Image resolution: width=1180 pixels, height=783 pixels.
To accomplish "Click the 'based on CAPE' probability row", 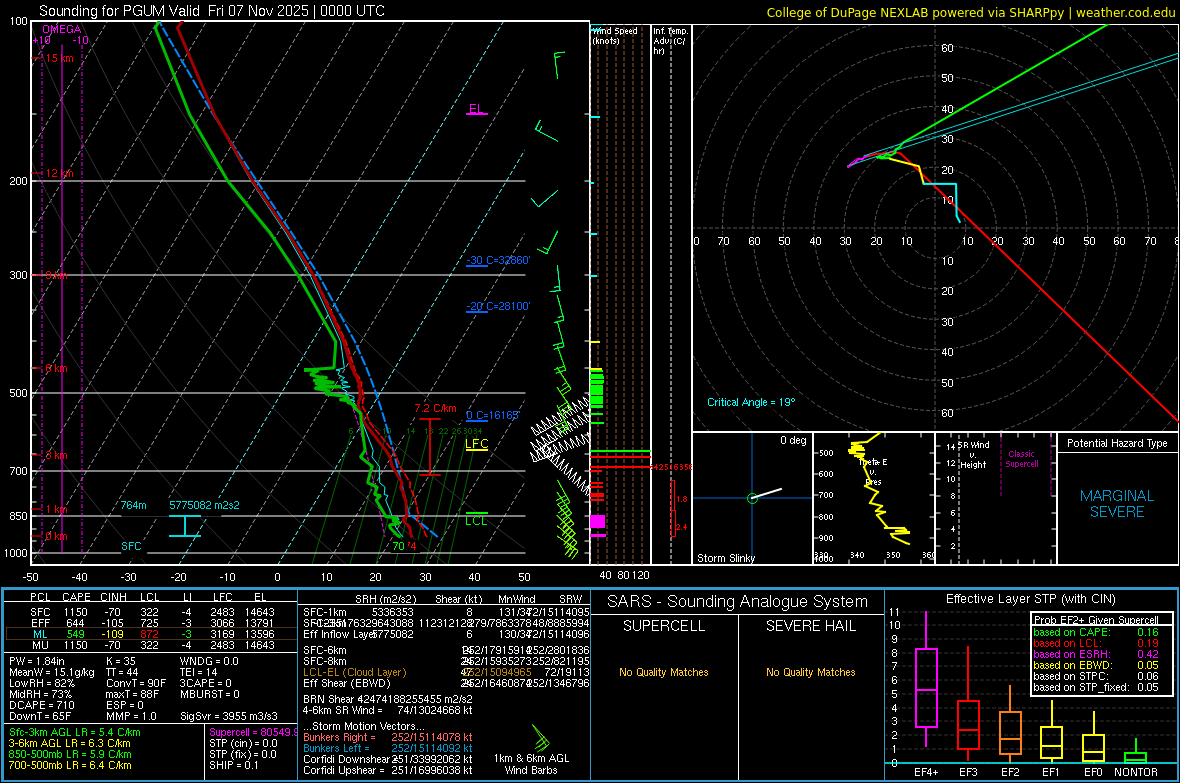I will (x=1096, y=632).
